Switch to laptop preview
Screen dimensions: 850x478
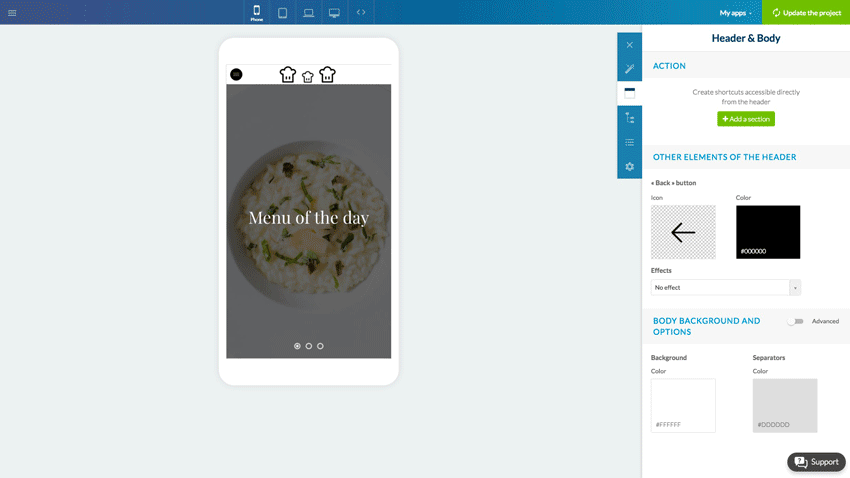click(x=309, y=13)
